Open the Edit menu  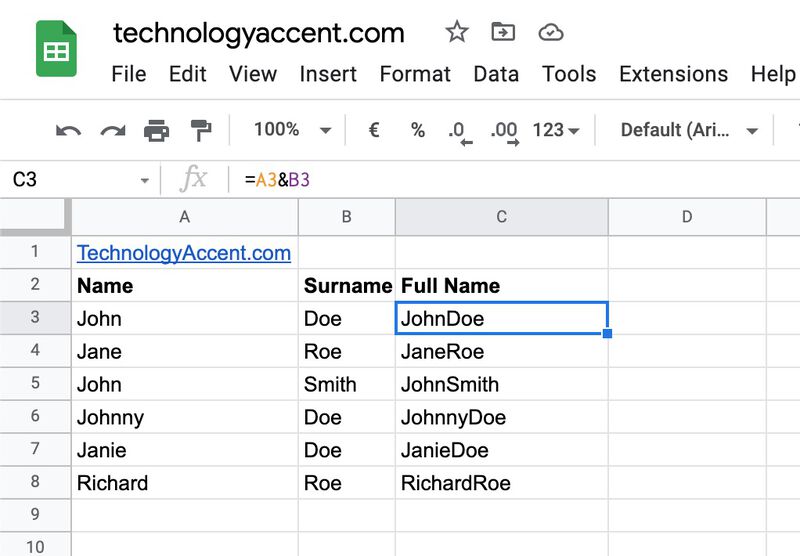coord(188,74)
